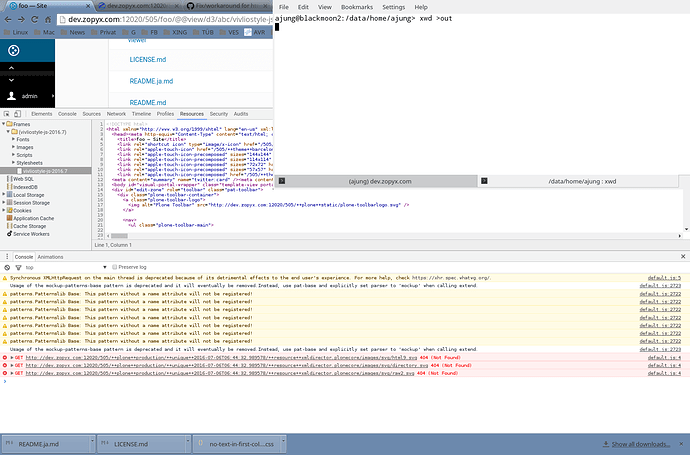Screen dimensions: 690x455
Task: Switch to the (ajung) dev.zopyx.com terminal tab
Action: coord(376,181)
